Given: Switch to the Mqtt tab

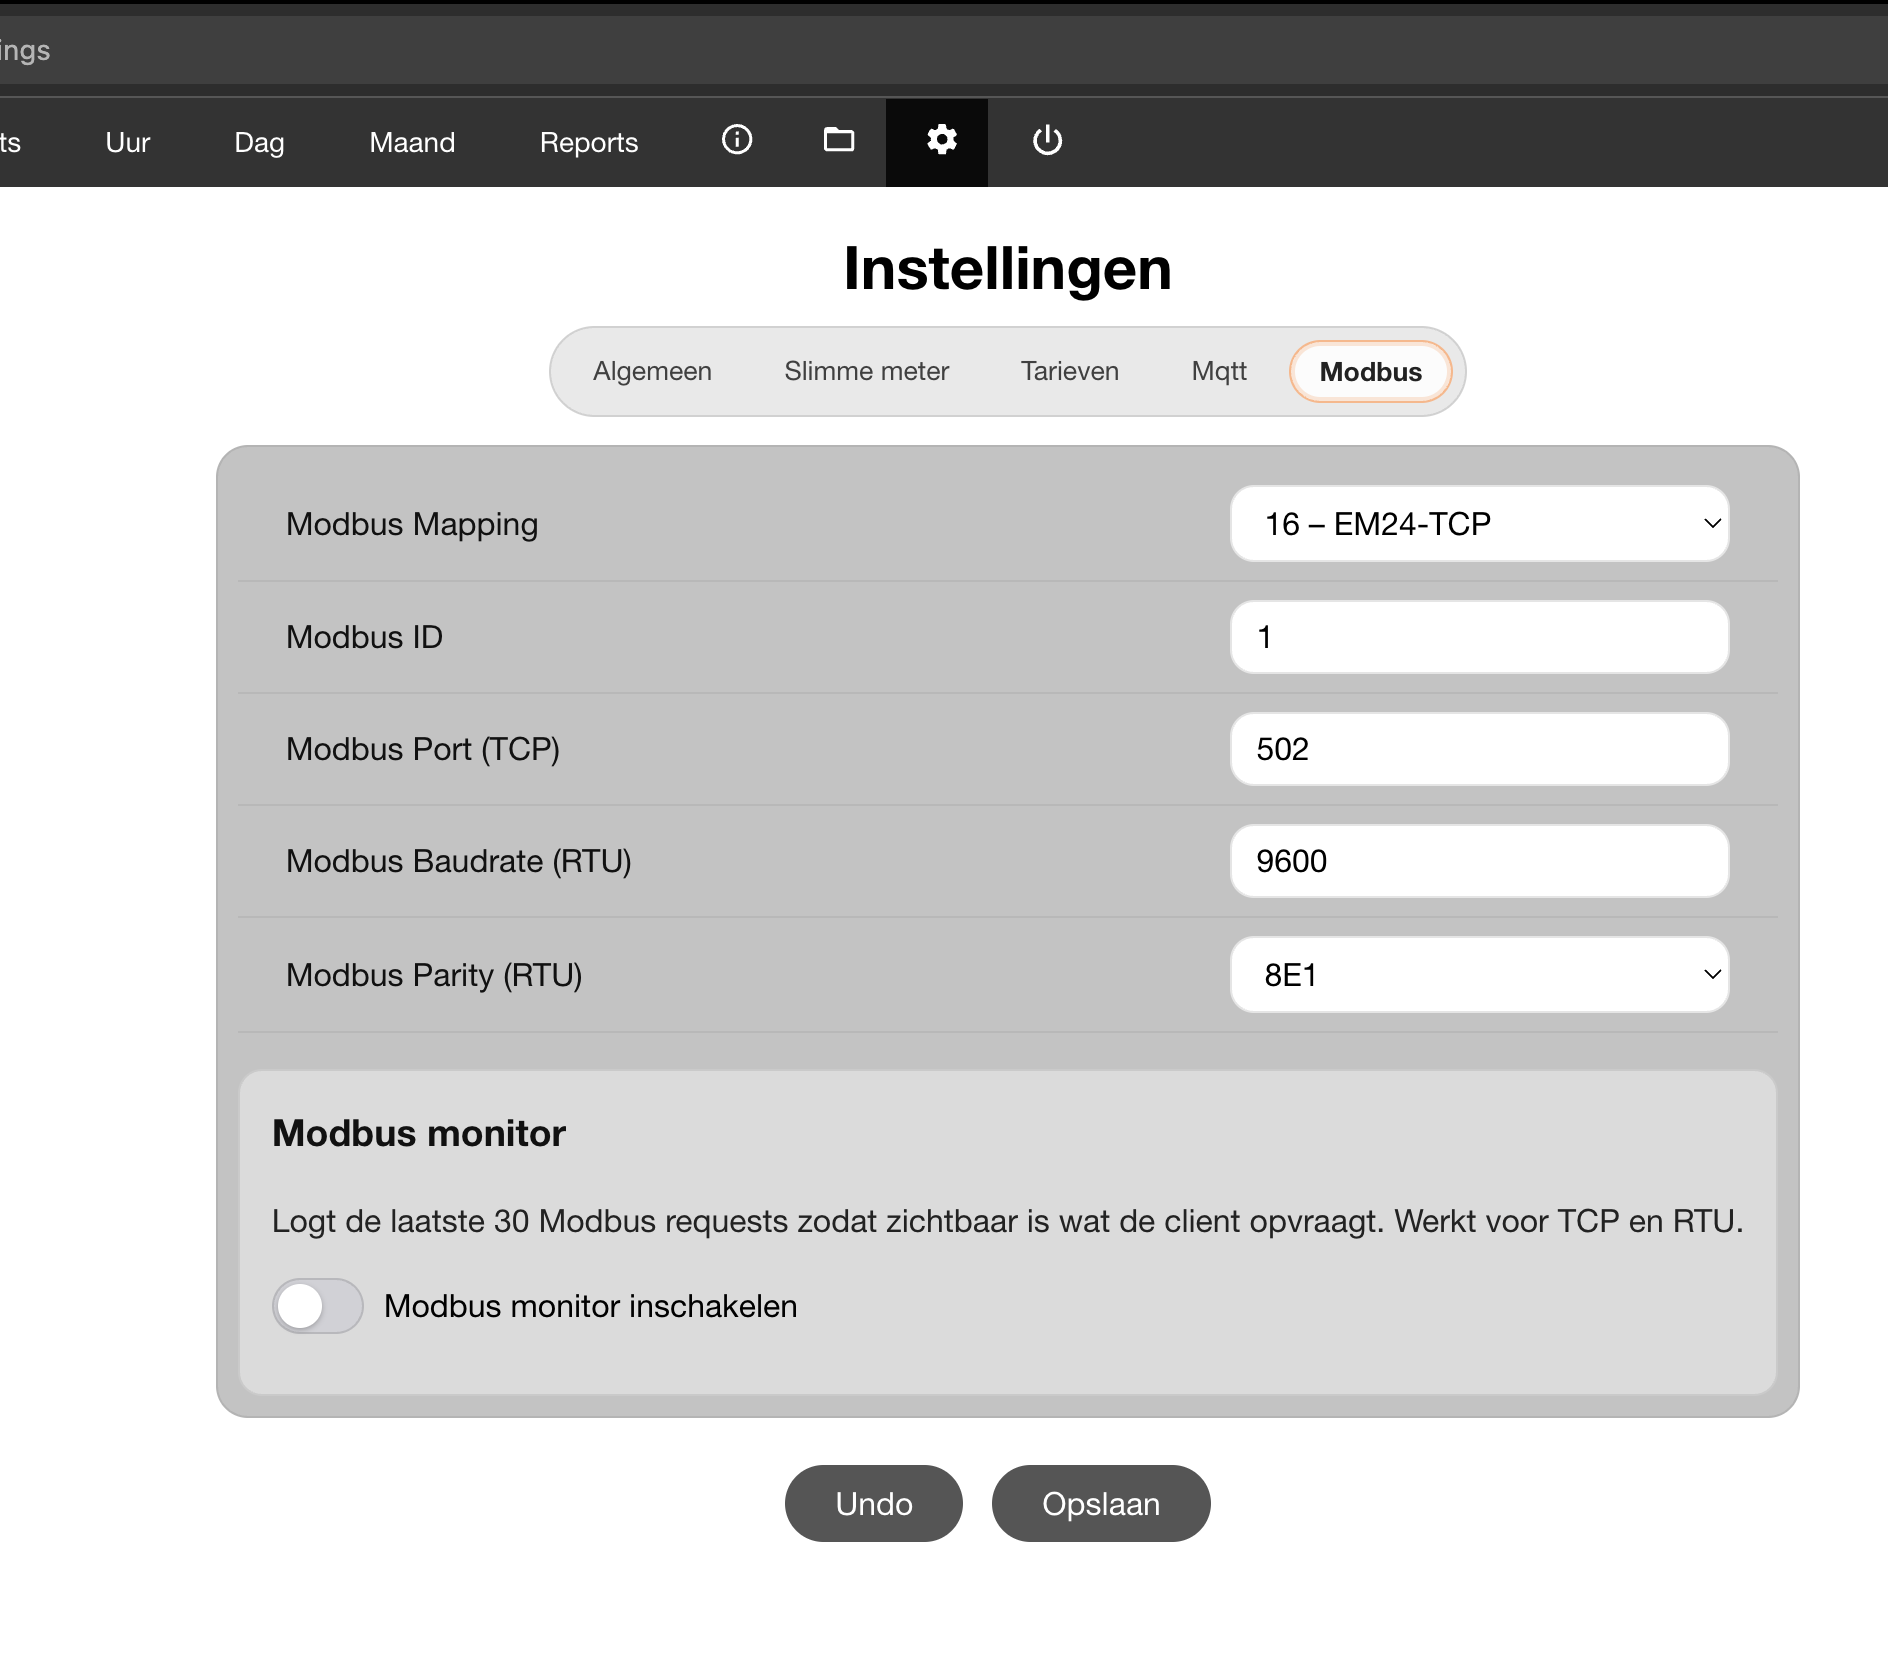Looking at the screenshot, I should click(x=1219, y=372).
